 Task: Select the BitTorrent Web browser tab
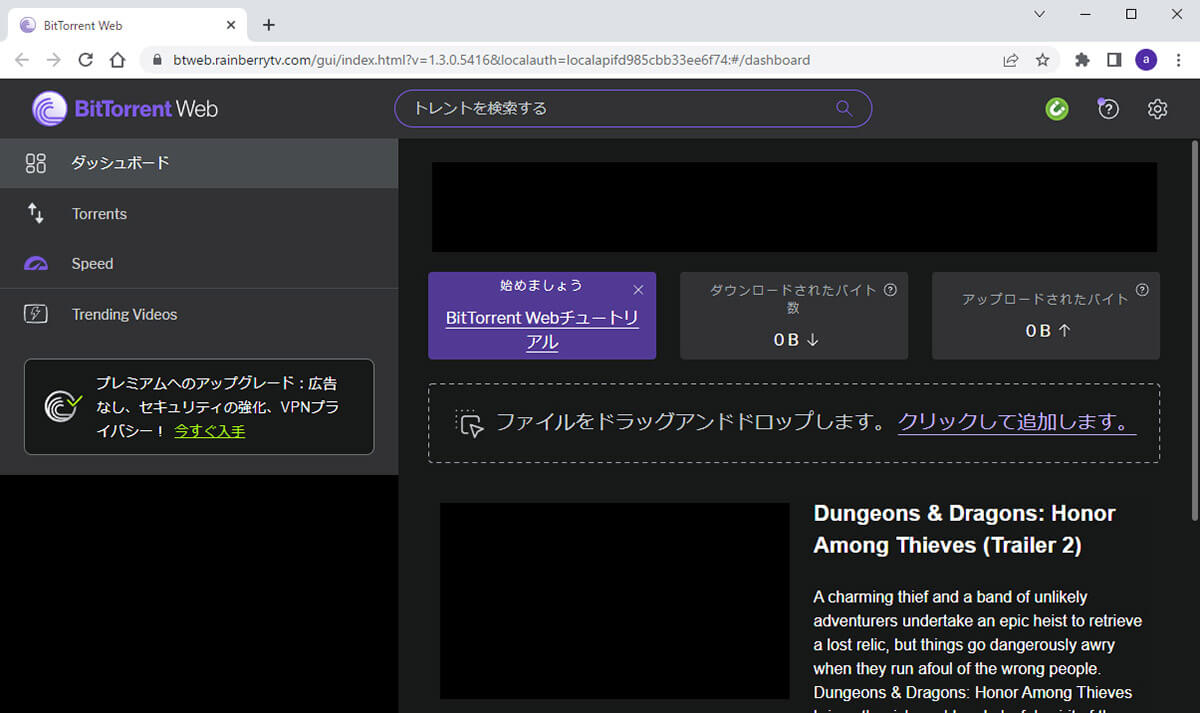128,25
